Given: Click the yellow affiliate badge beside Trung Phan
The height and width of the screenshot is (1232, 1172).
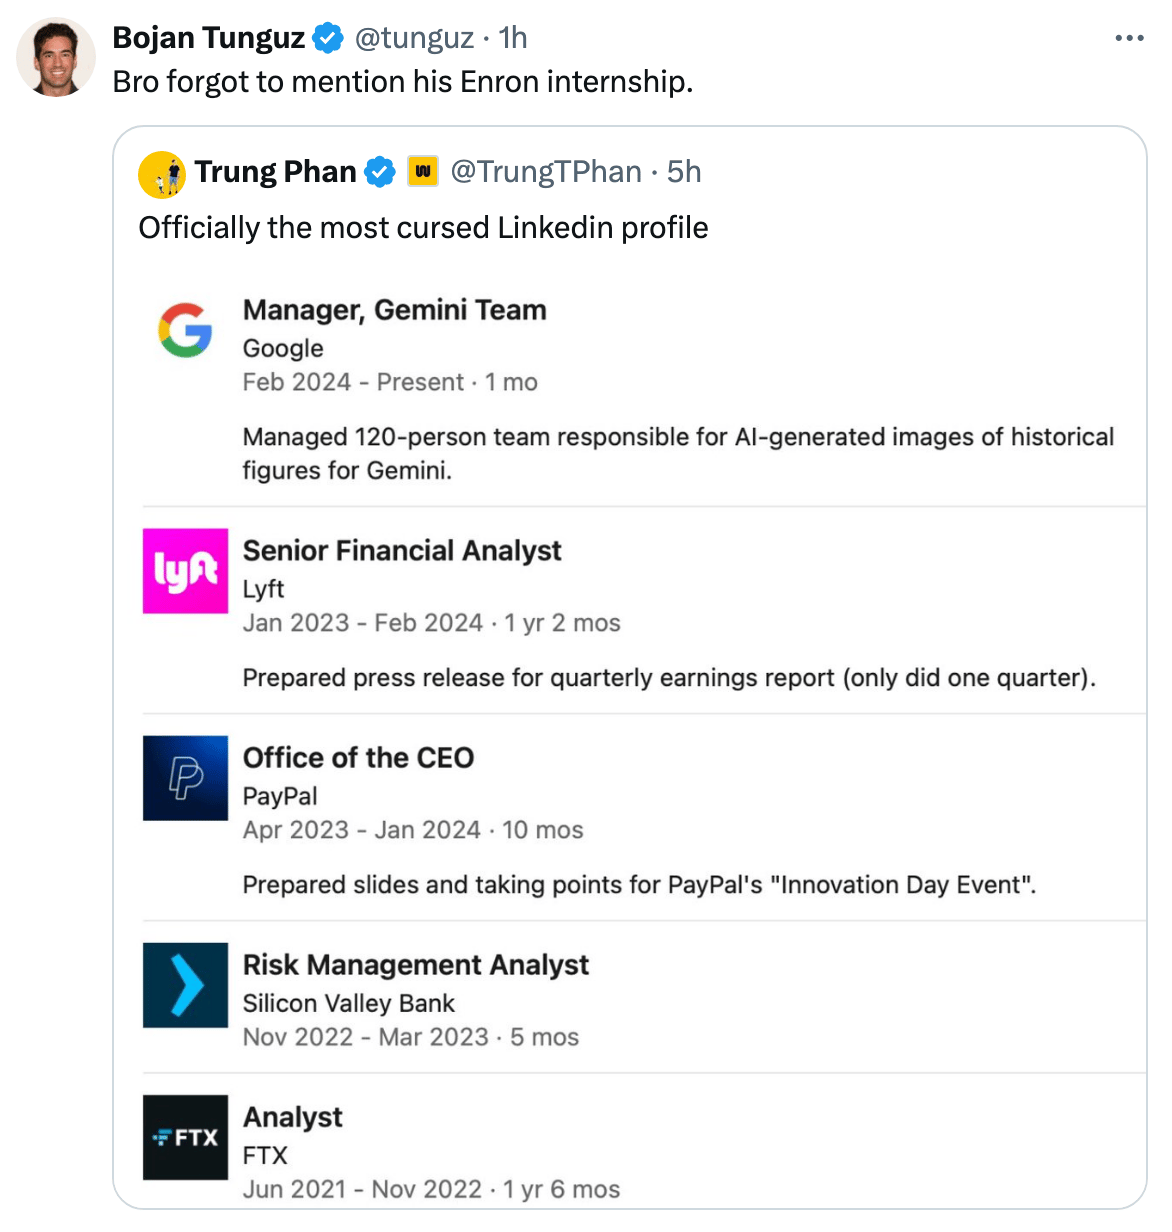Looking at the screenshot, I should click(422, 172).
